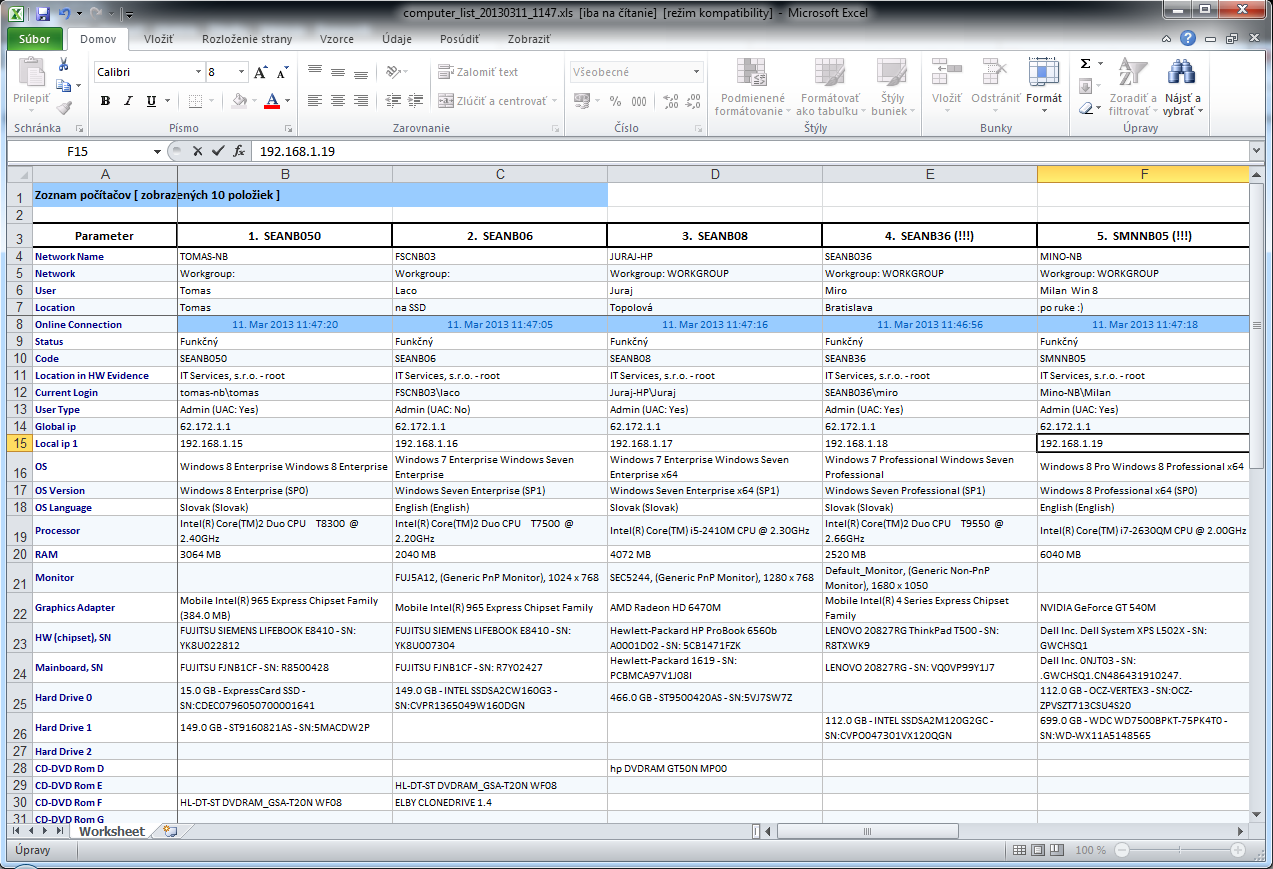Viewport: 1273px width, 869px height.
Task: Click the formula bar showing 192.168.1.19
Action: pyautogui.click(x=750, y=151)
